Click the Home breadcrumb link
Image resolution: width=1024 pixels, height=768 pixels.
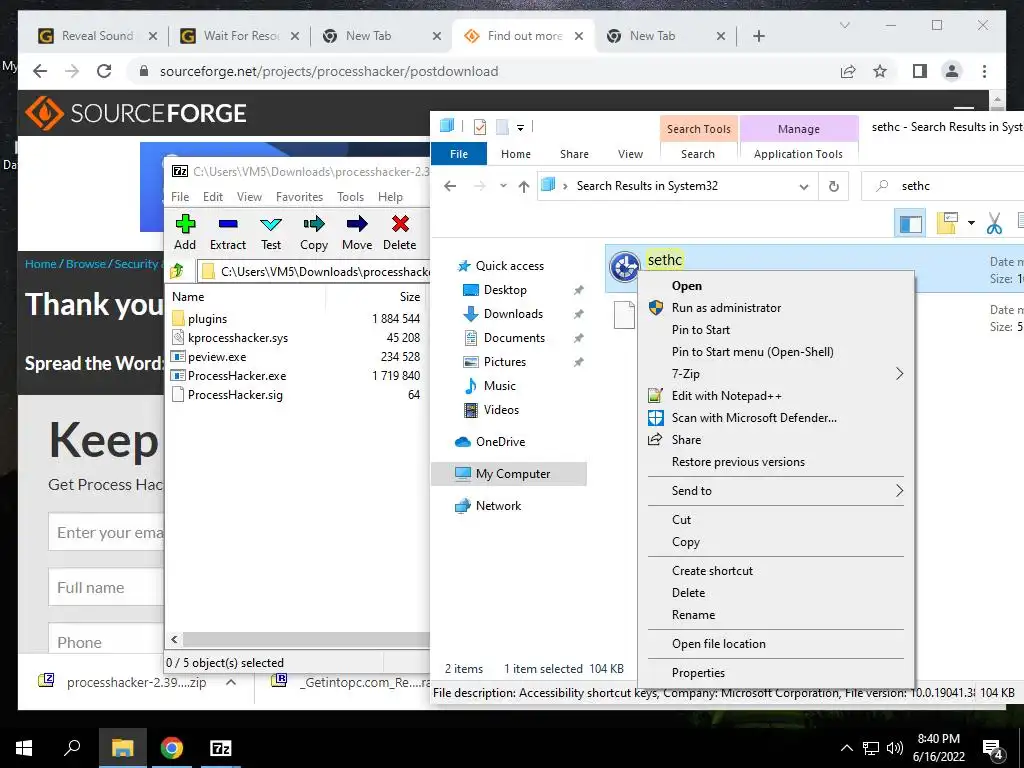pyautogui.click(x=40, y=264)
